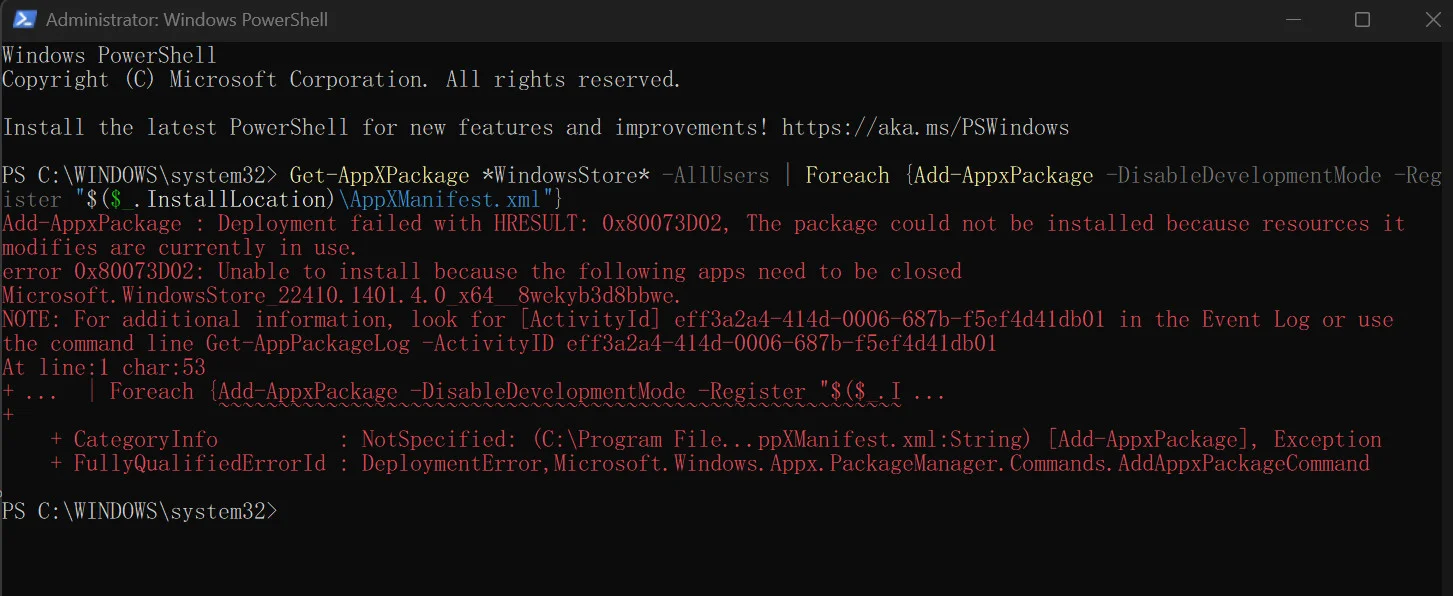Click the Get-AppXPackage command text
Image resolution: width=1453 pixels, height=596 pixels.
379,176
